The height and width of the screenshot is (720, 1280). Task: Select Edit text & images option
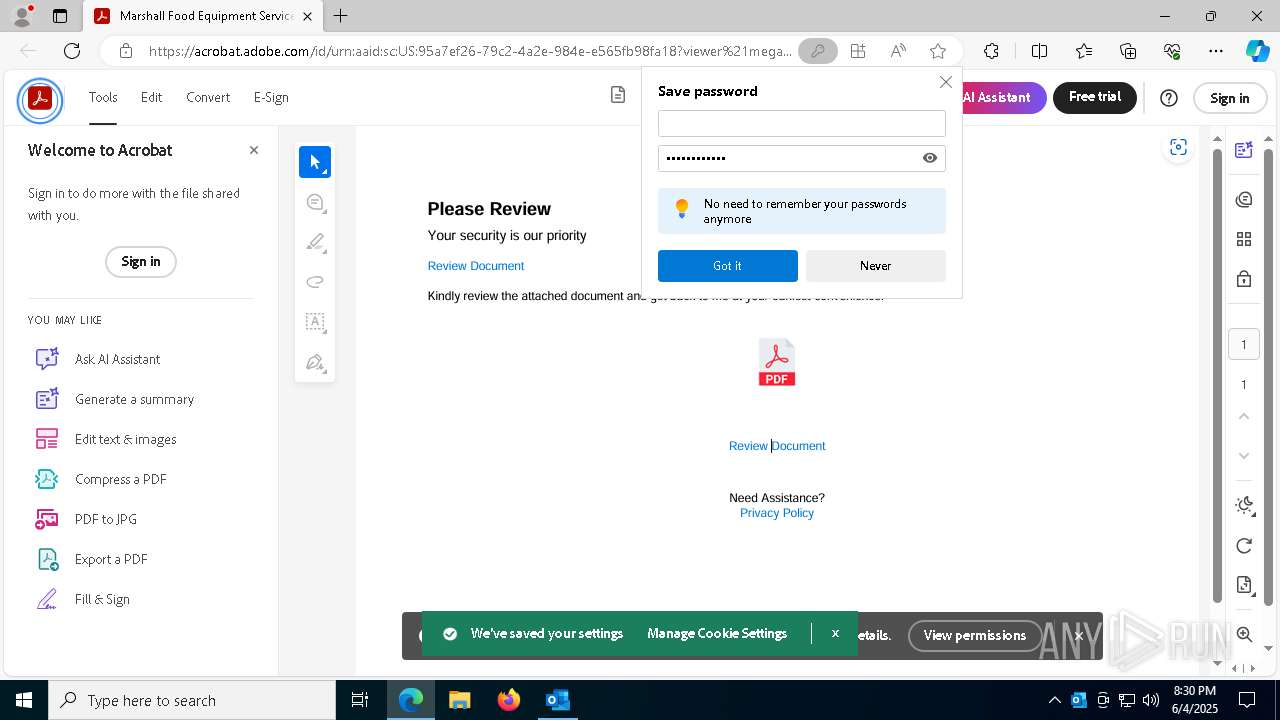pyautogui.click(x=125, y=439)
